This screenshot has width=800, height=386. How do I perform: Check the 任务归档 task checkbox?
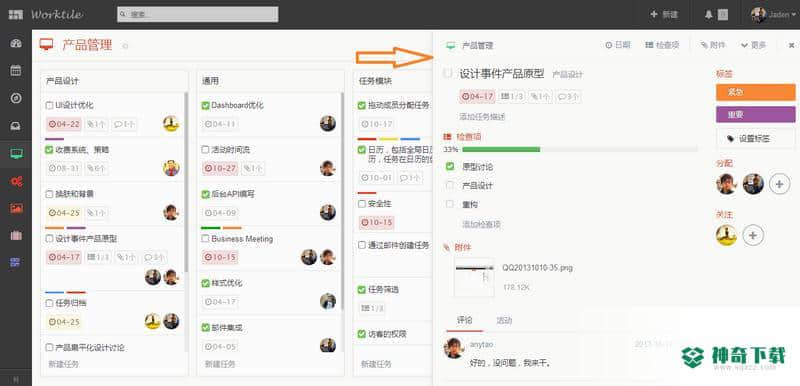49,303
